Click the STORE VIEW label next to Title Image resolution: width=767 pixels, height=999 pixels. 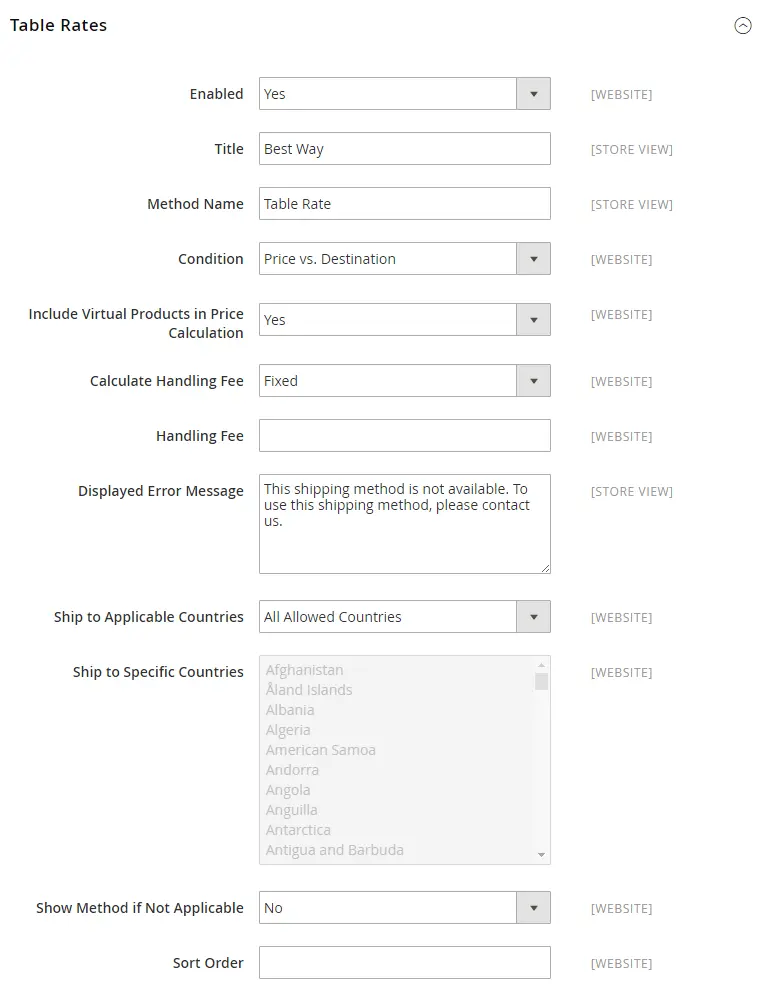(x=631, y=149)
